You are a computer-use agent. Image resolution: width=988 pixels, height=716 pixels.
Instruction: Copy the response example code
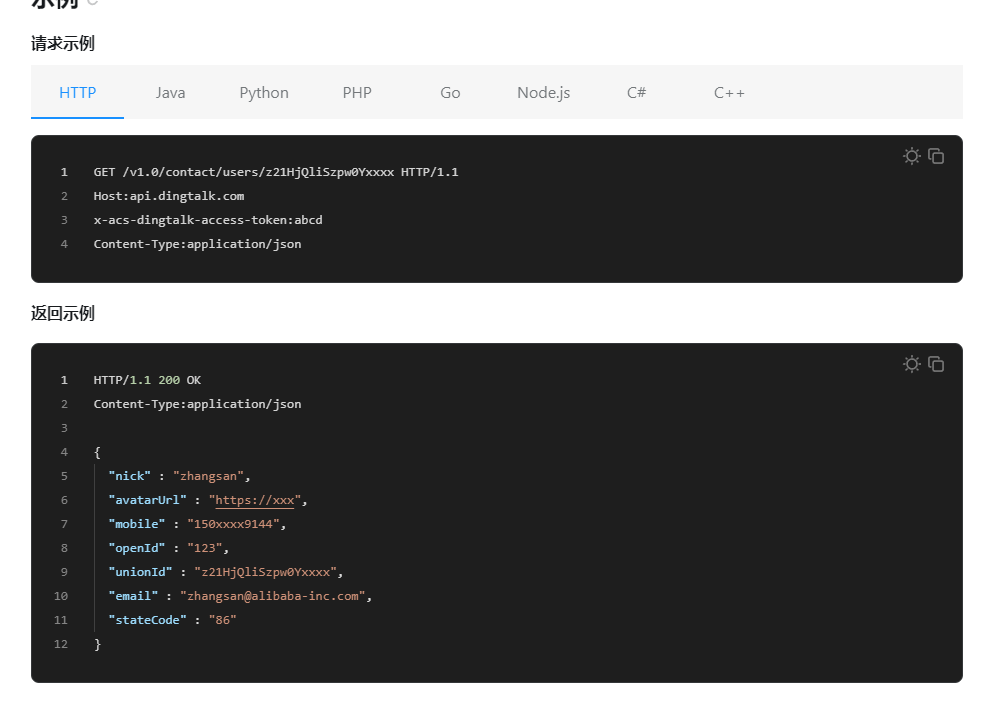pos(936,364)
